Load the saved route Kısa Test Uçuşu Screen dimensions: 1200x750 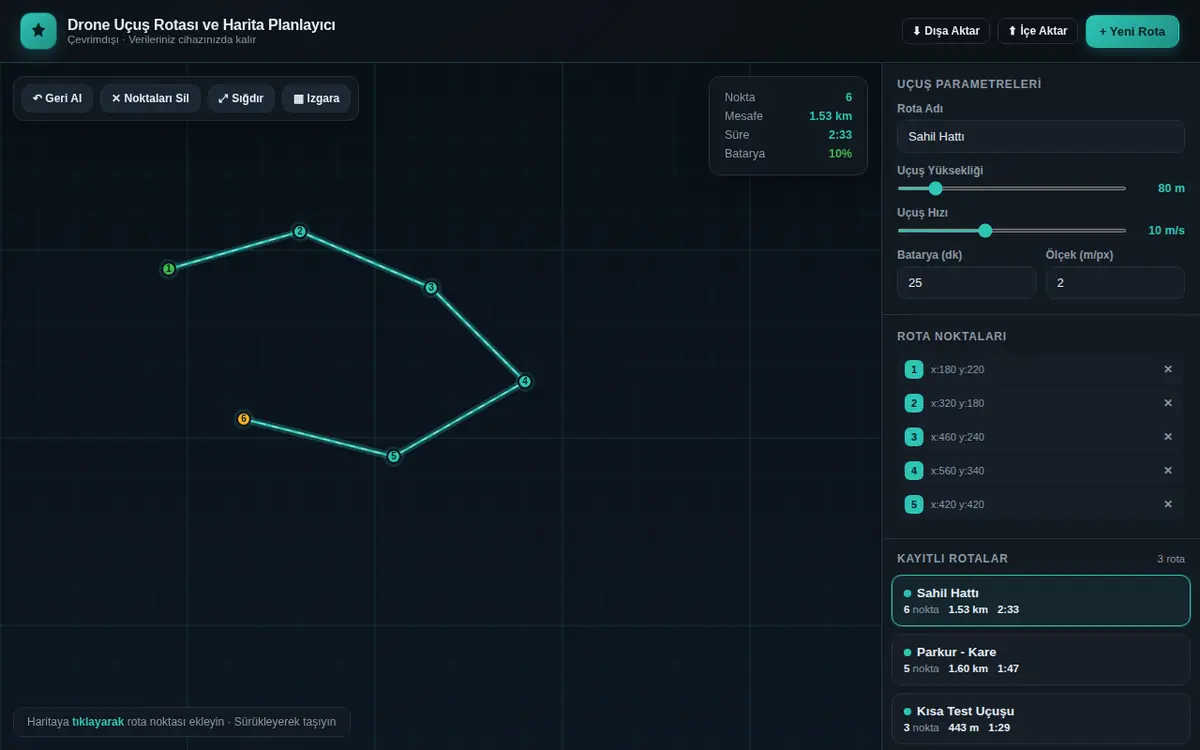pos(1041,719)
